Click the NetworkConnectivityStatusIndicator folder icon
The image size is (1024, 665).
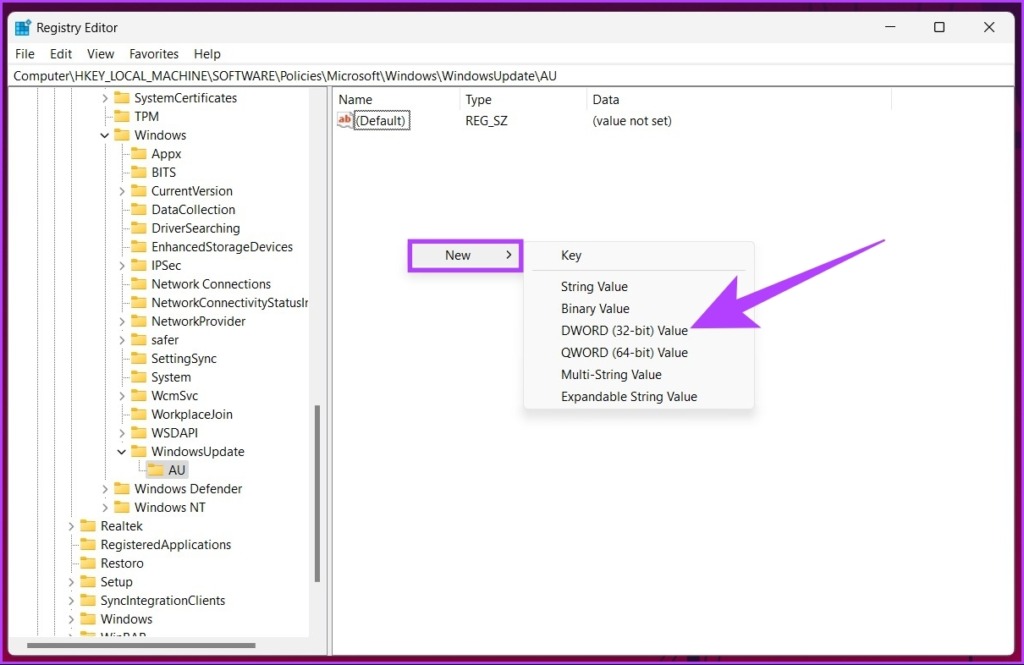pos(138,302)
